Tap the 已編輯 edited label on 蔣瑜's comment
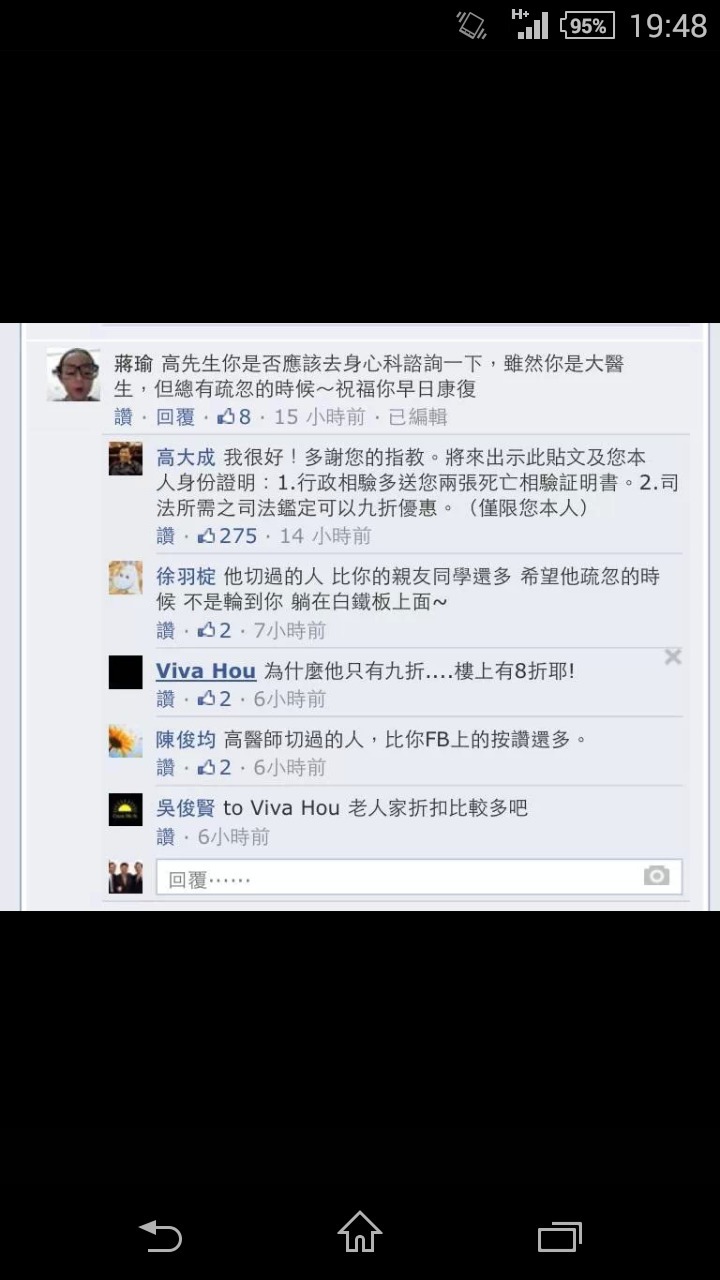This screenshot has height=1280, width=720. (x=417, y=417)
